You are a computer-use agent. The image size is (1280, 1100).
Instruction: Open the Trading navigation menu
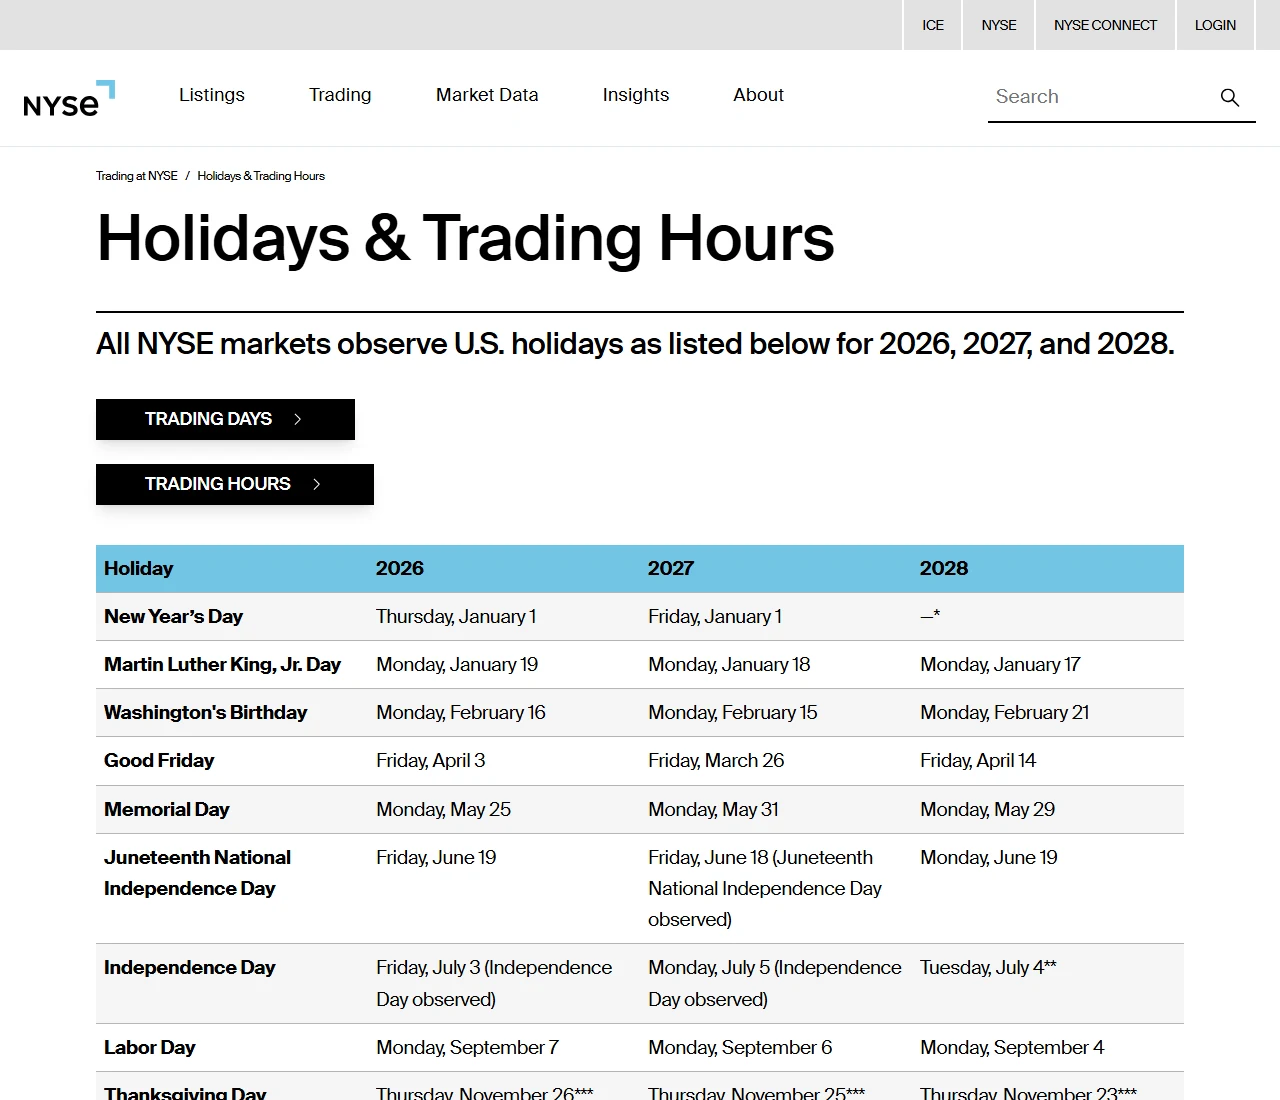(x=340, y=95)
